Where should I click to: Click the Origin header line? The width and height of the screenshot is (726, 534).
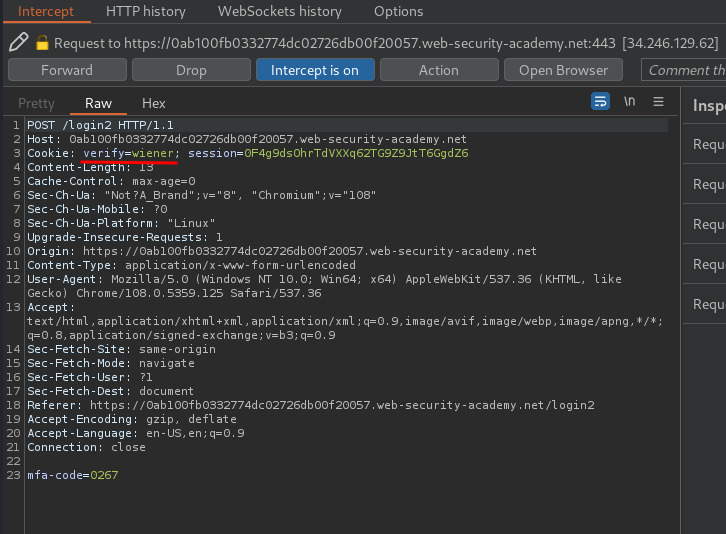282,251
